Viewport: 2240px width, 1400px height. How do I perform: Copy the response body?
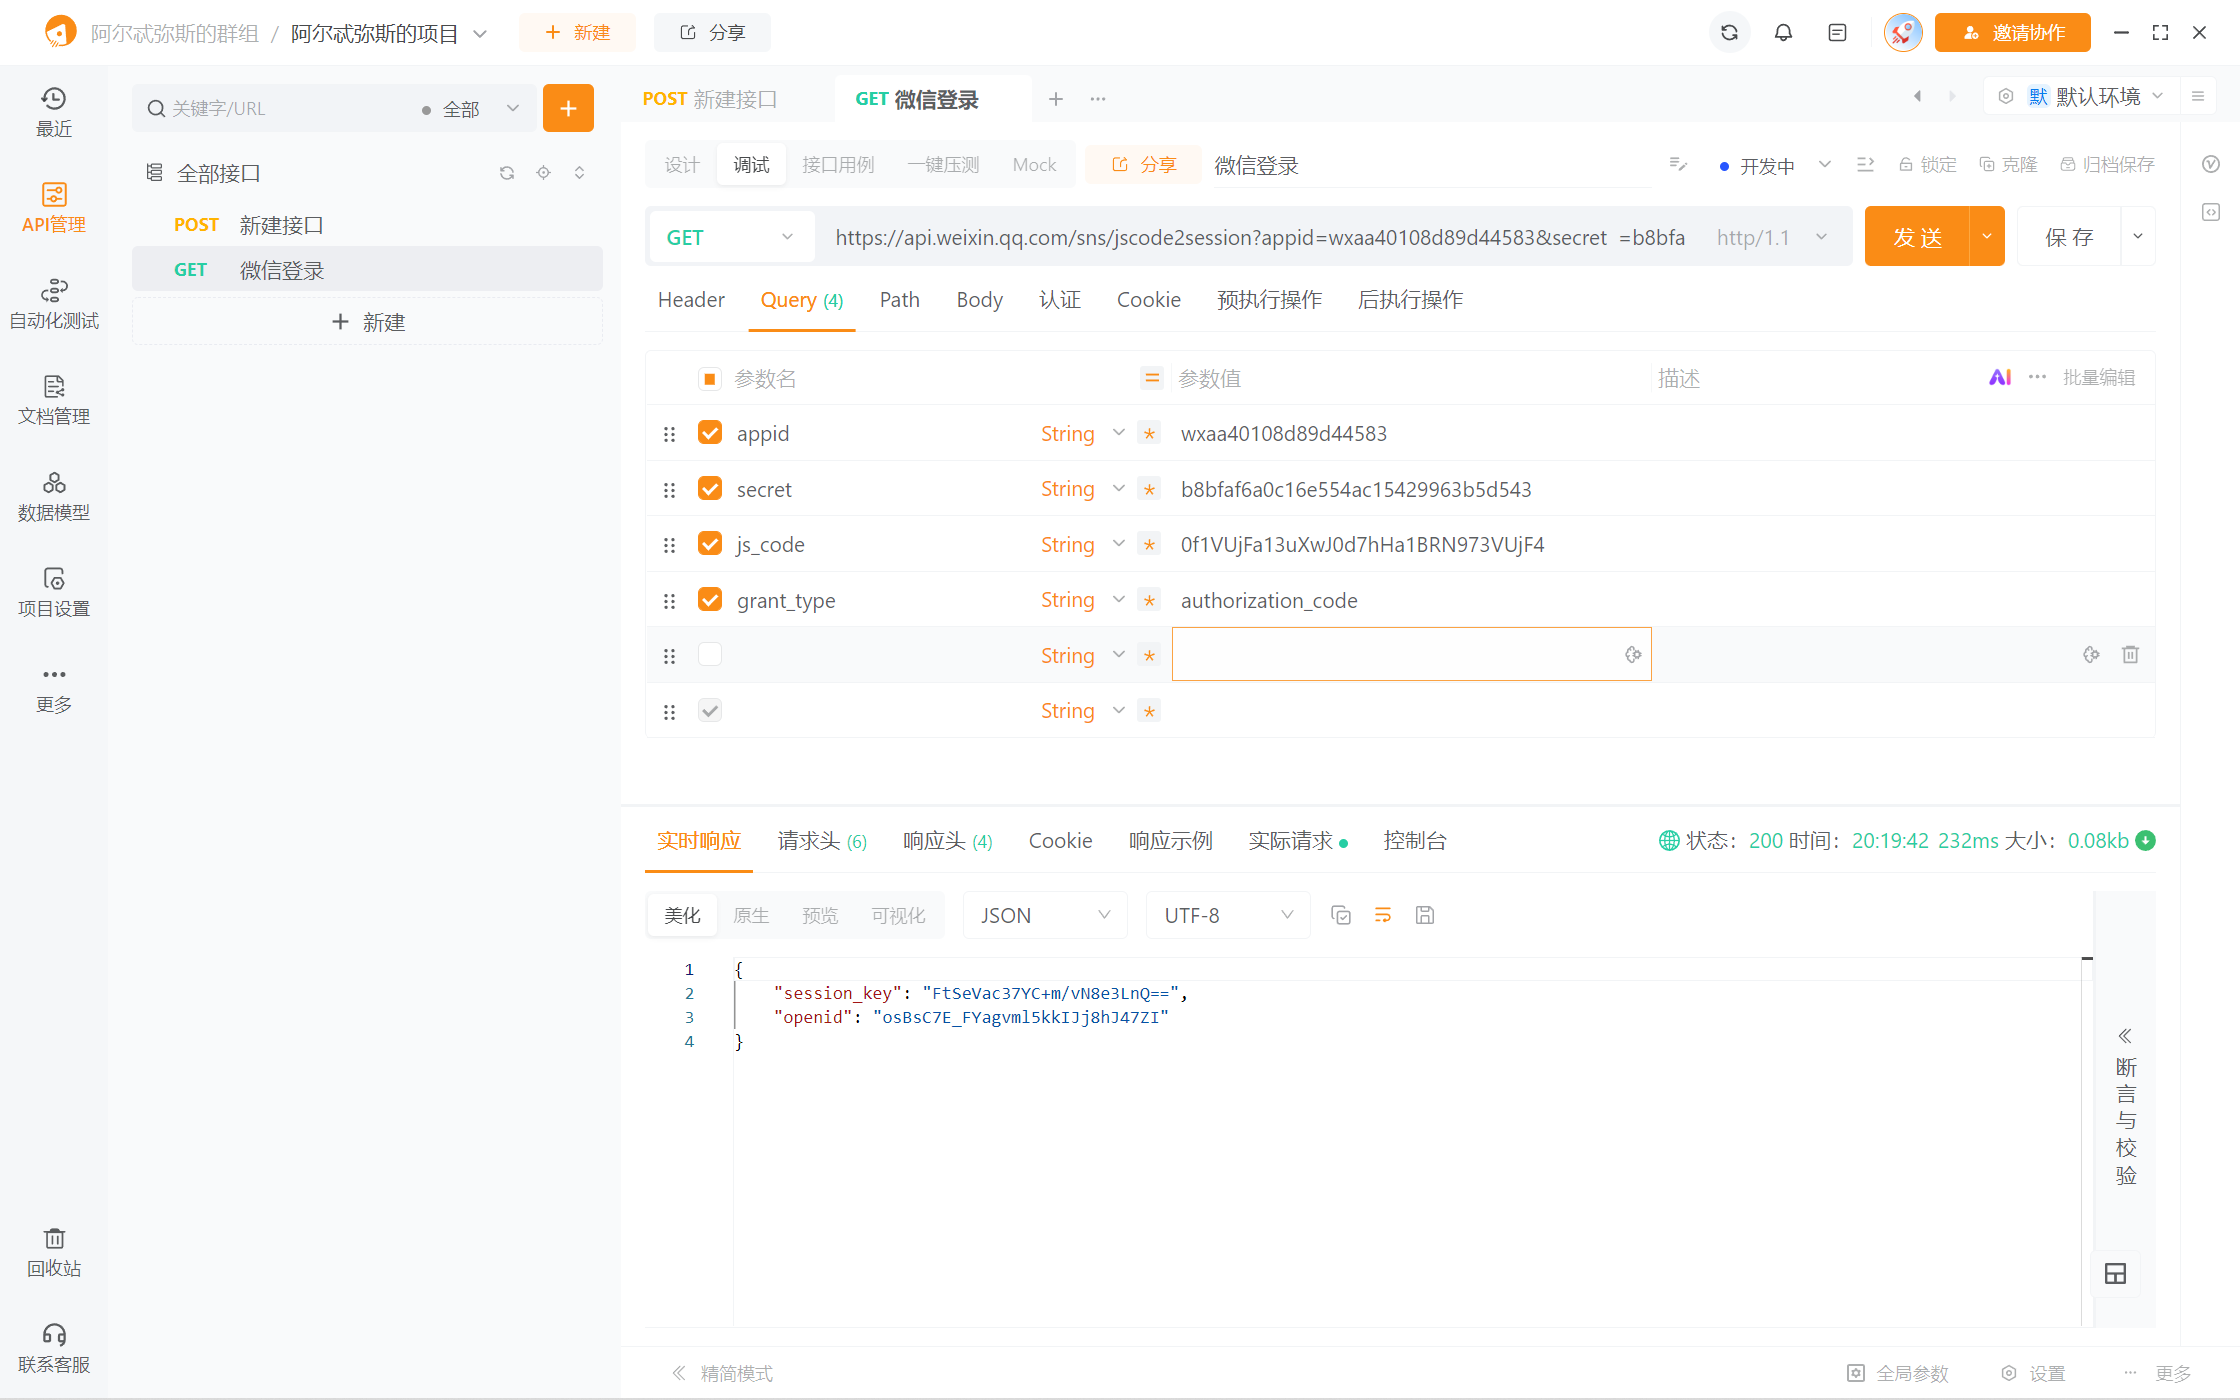pos(1341,915)
